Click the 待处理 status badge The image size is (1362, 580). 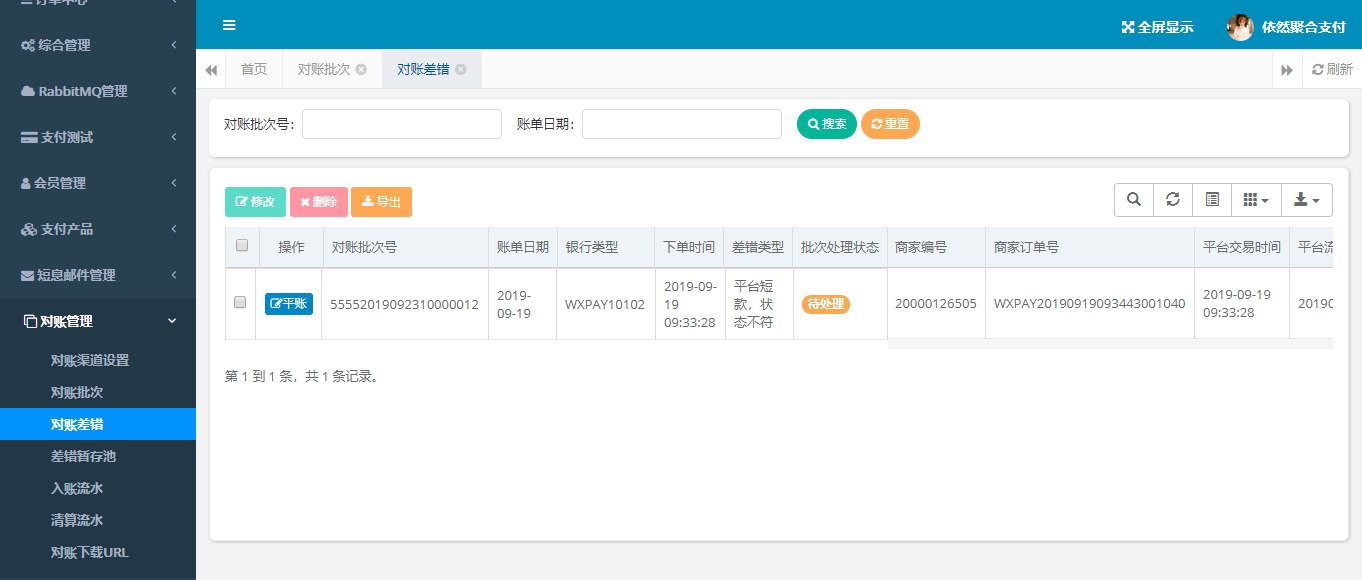click(826, 304)
